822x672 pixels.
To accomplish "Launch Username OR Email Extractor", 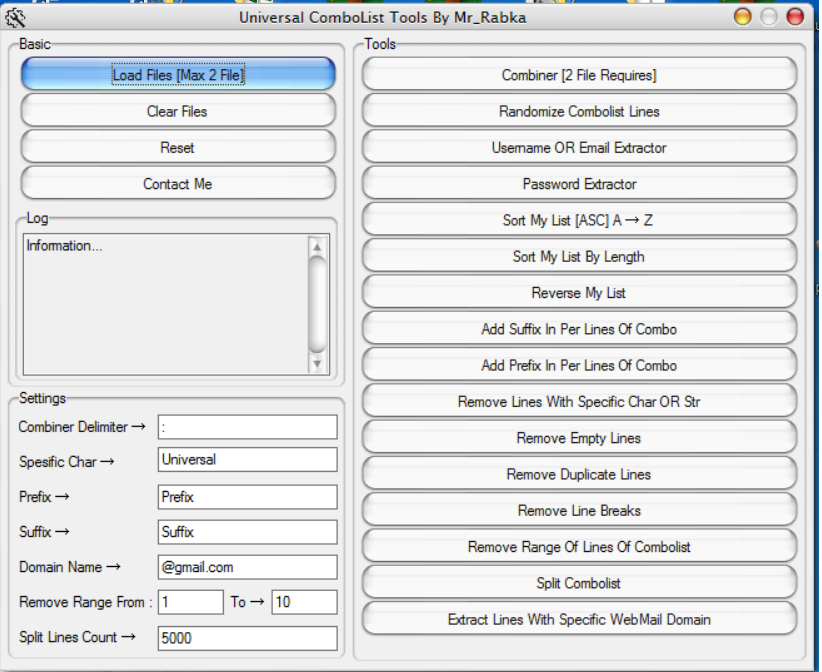I will point(579,148).
